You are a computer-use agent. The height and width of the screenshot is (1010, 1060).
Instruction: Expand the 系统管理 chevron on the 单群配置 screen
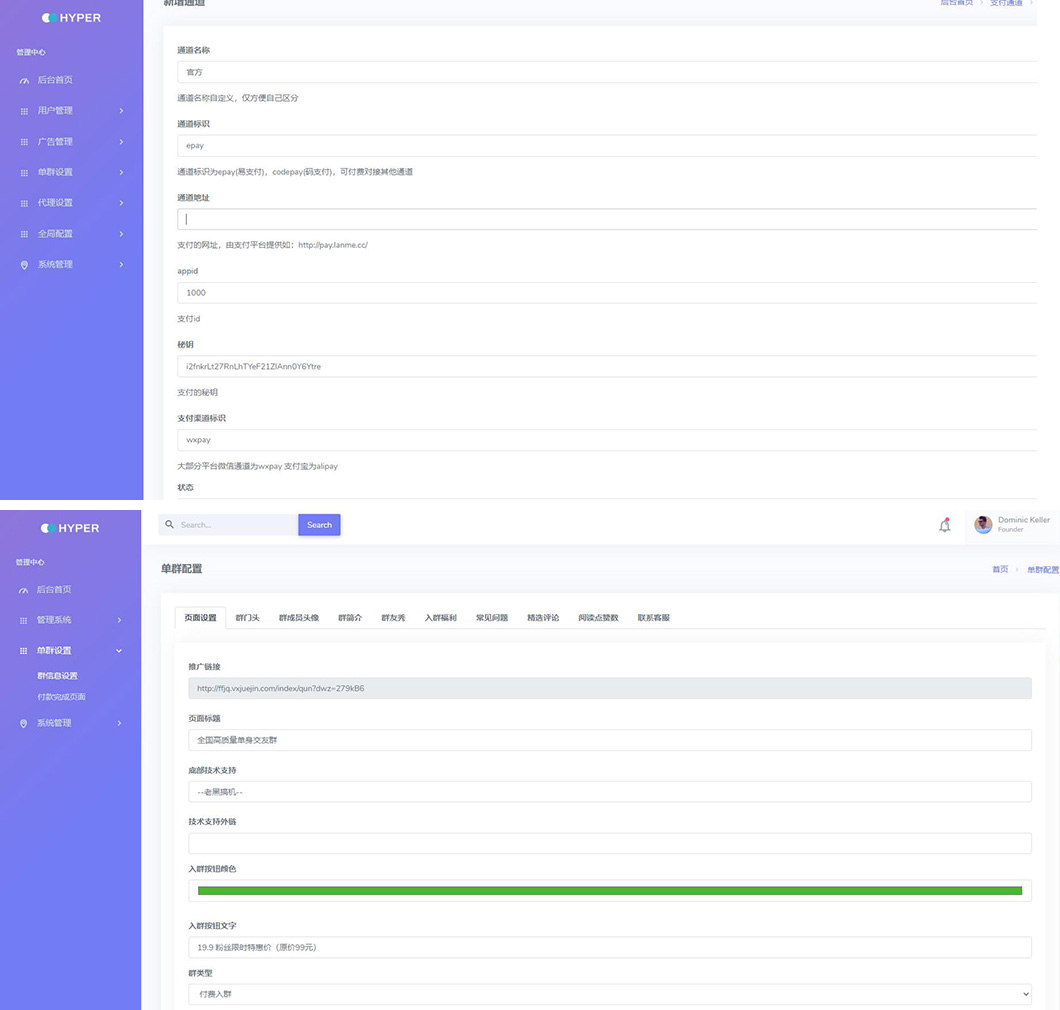click(120, 723)
